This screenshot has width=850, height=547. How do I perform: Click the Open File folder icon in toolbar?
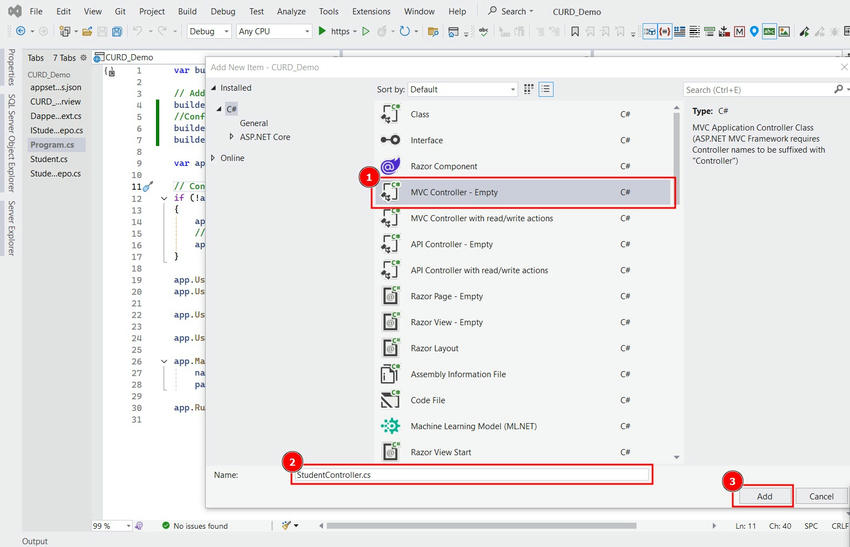coord(87,31)
